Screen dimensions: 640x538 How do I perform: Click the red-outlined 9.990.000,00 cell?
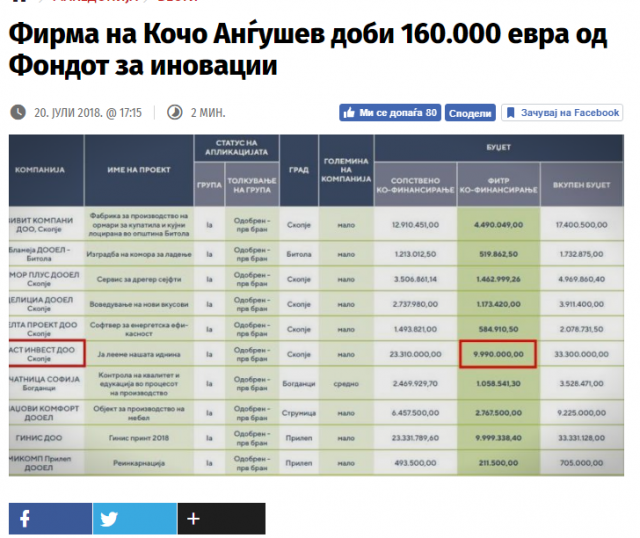tap(497, 353)
